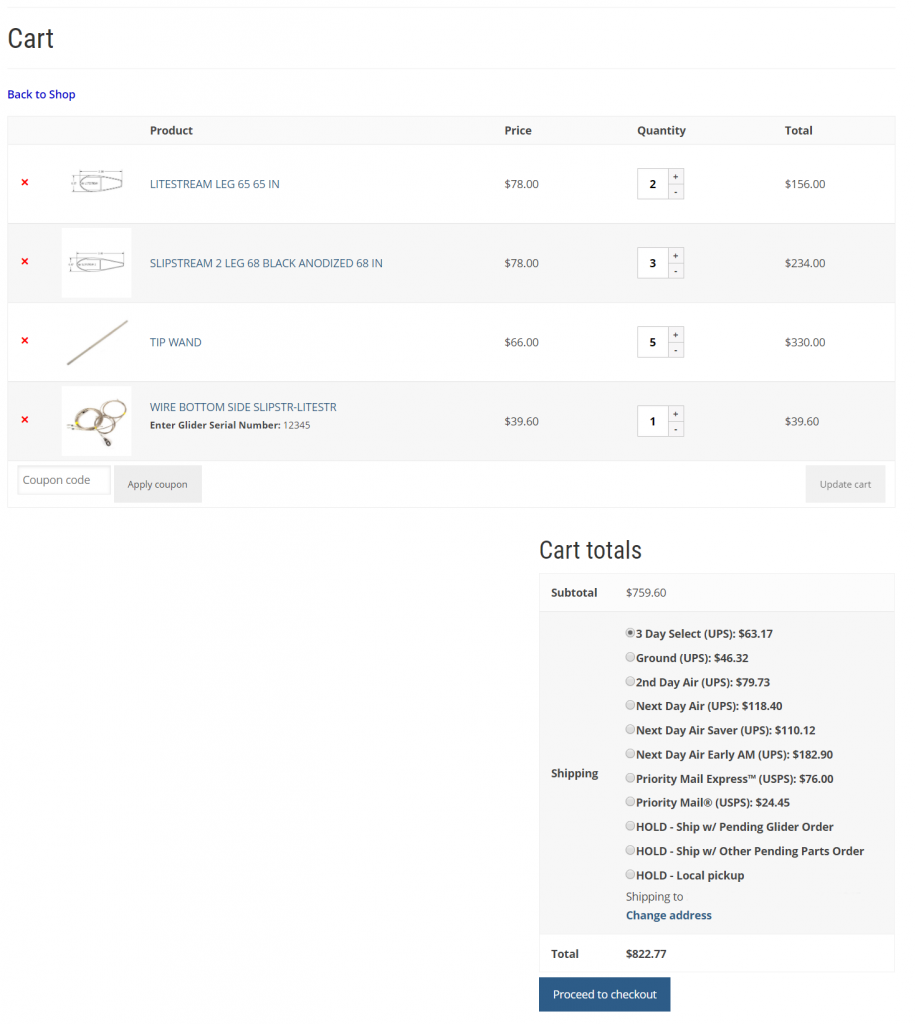
Task: Select Ground (UPS) shipping option
Action: click(630, 657)
